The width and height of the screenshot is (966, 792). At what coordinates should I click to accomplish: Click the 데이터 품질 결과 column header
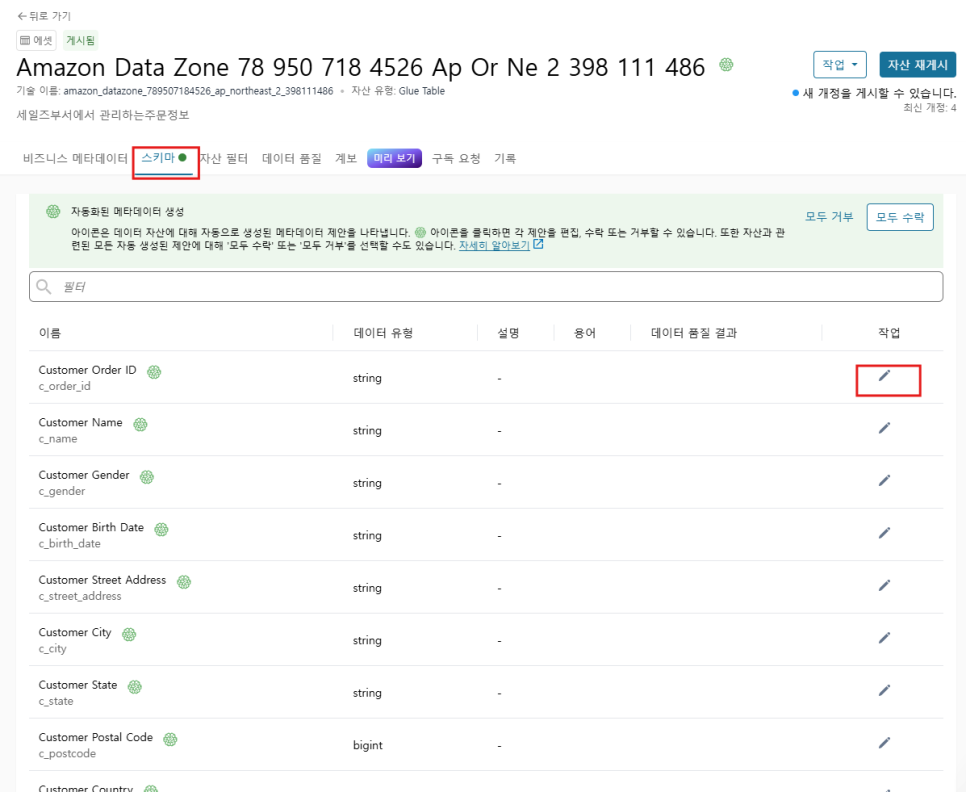(x=694, y=333)
